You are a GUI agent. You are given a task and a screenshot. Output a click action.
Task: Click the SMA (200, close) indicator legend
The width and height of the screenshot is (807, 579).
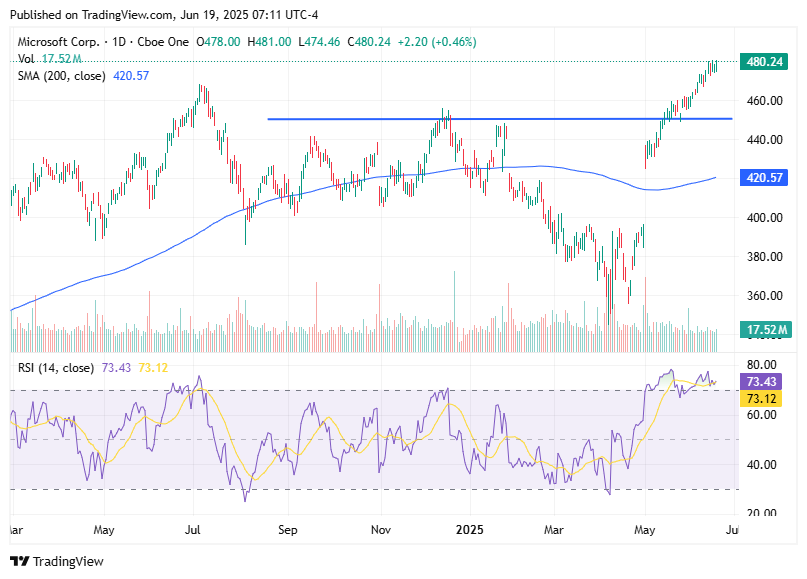(61, 76)
